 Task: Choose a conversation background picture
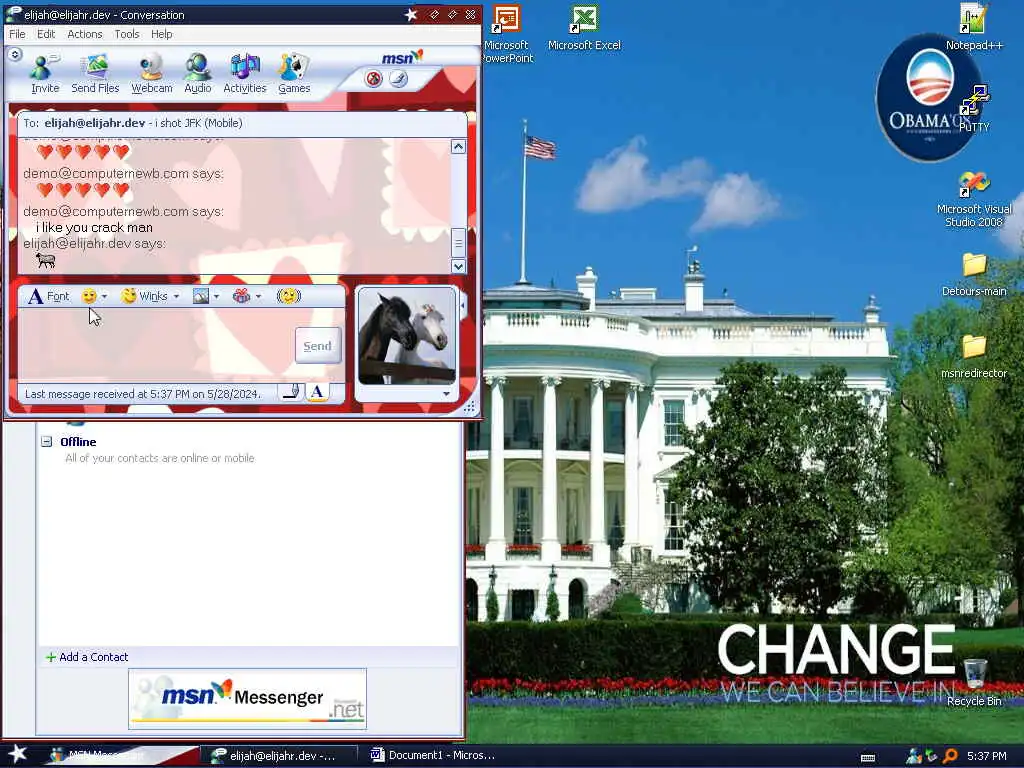pyautogui.click(x=201, y=296)
